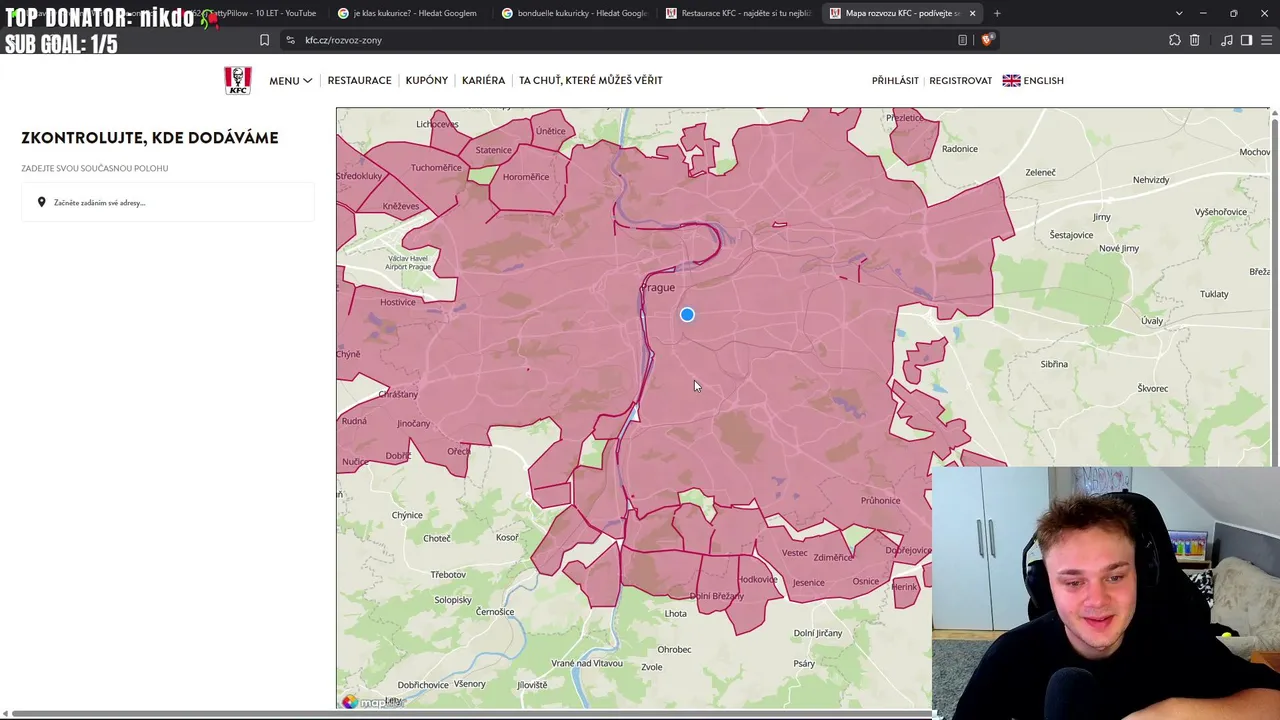Open the Brave Shields icon
This screenshot has width=1280, height=720.
pyautogui.click(x=987, y=40)
